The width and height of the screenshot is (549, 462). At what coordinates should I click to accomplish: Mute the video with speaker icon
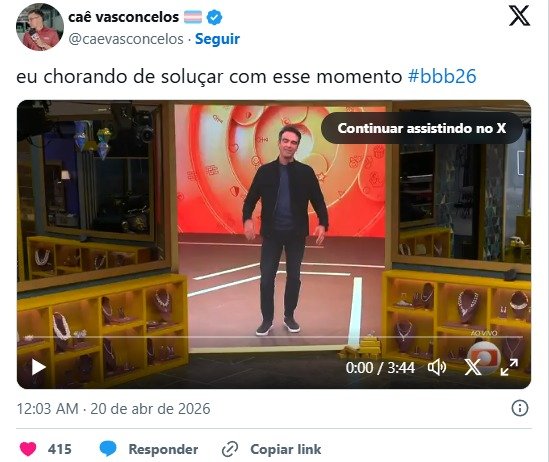click(x=437, y=367)
